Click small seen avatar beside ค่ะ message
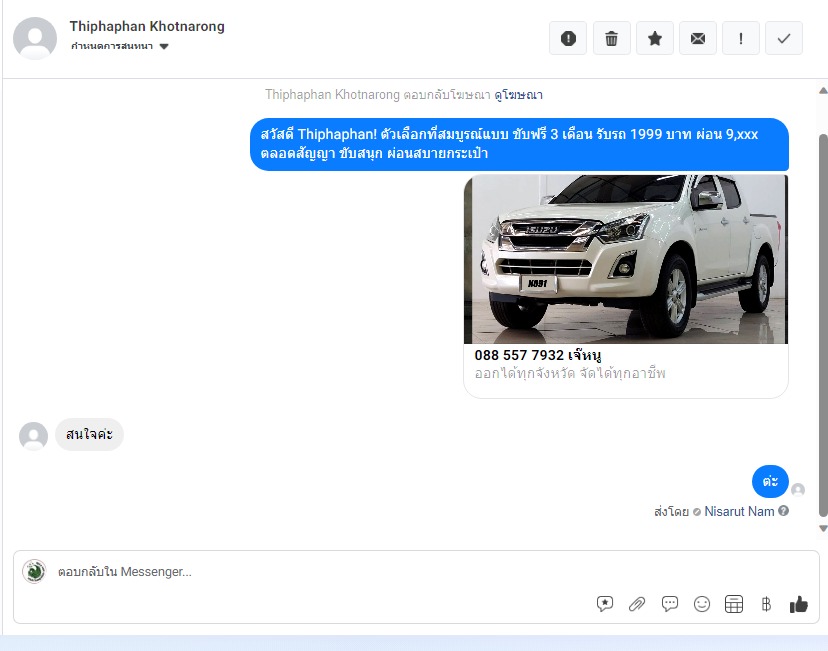 pyautogui.click(x=798, y=490)
